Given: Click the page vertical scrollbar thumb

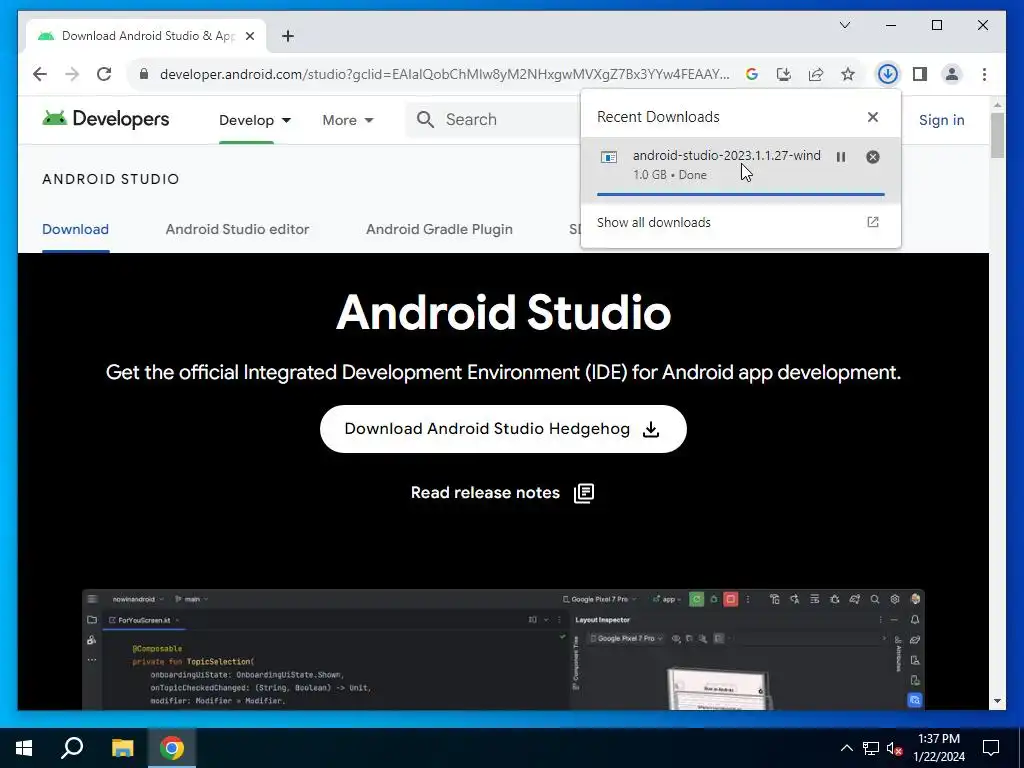Looking at the screenshot, I should [x=997, y=135].
